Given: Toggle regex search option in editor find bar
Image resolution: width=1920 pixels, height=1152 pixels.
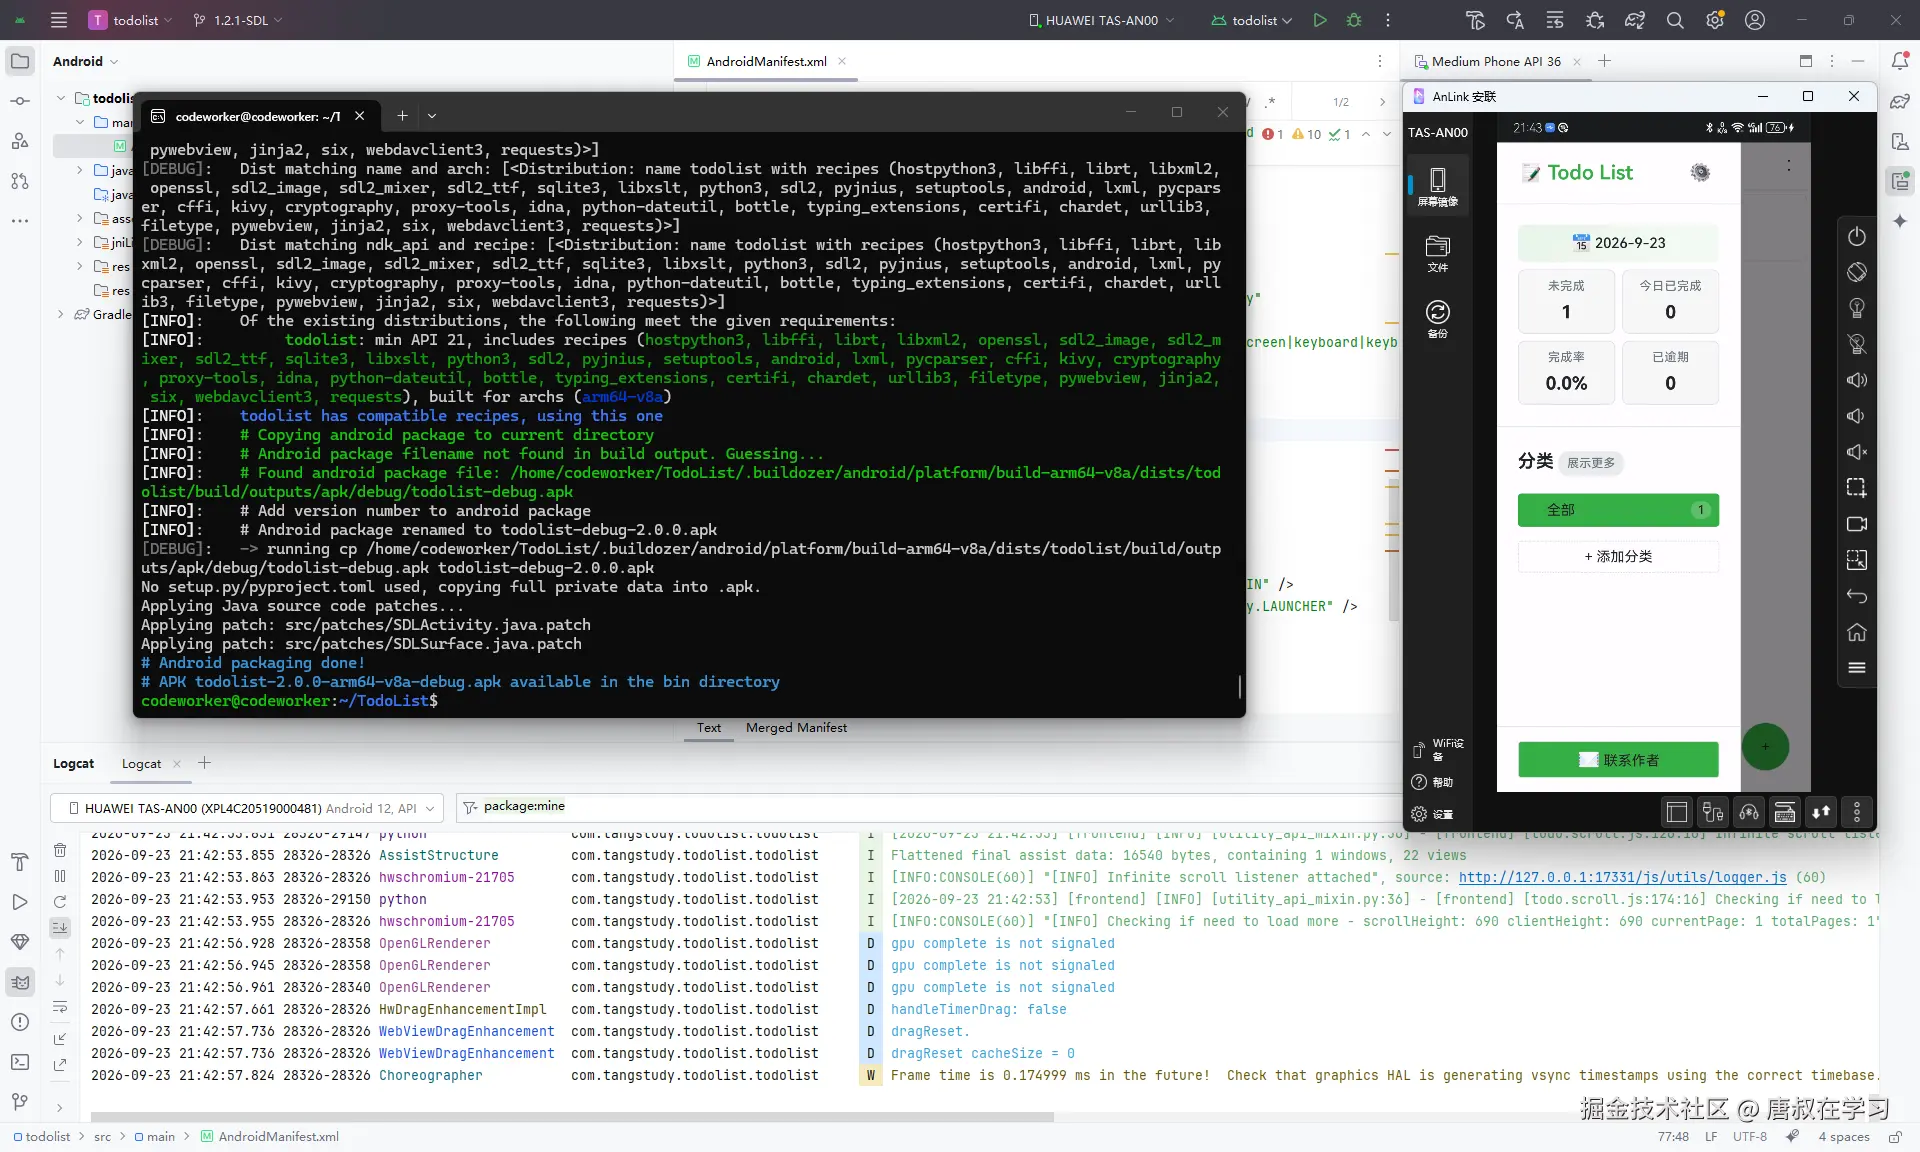Looking at the screenshot, I should pyautogui.click(x=1270, y=102).
